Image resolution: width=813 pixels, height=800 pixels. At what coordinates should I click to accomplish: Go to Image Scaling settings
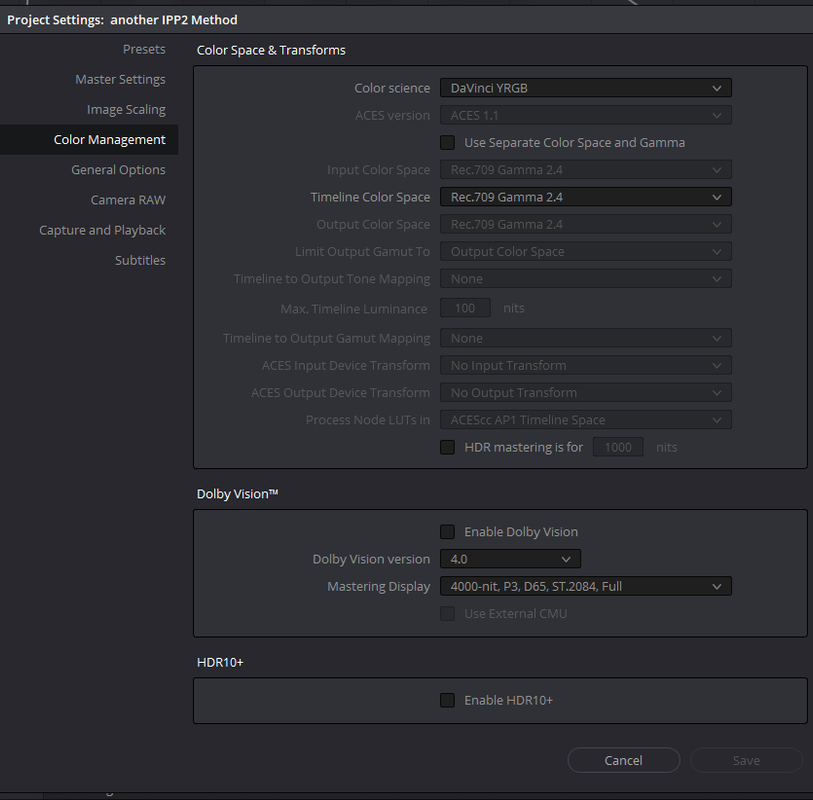(126, 109)
